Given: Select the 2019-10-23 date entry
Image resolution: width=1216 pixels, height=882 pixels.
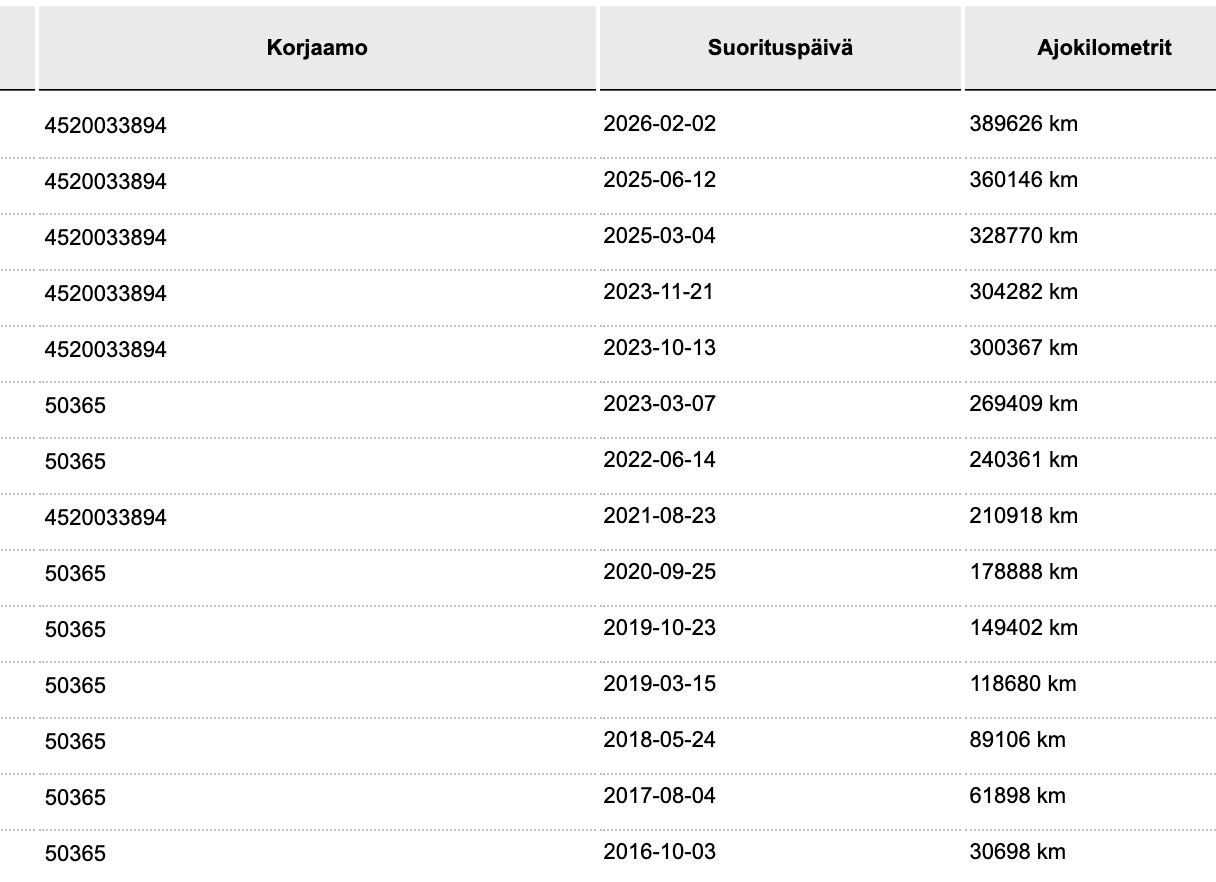Looking at the screenshot, I should (x=660, y=628).
